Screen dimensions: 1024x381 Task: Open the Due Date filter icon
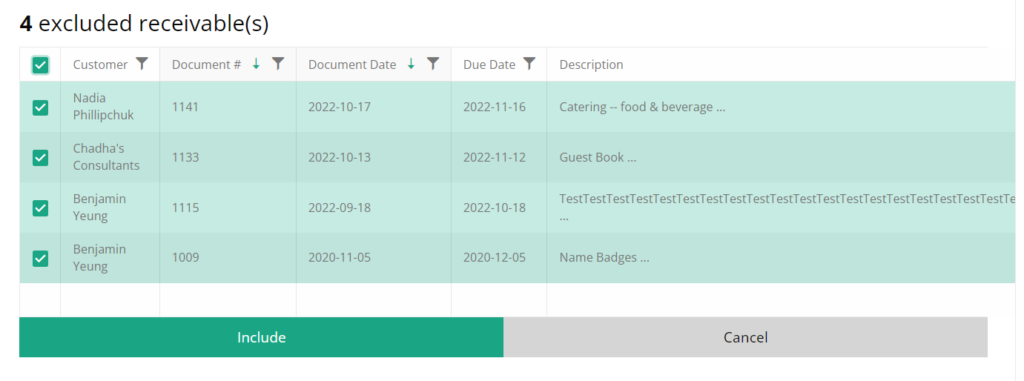[530, 63]
